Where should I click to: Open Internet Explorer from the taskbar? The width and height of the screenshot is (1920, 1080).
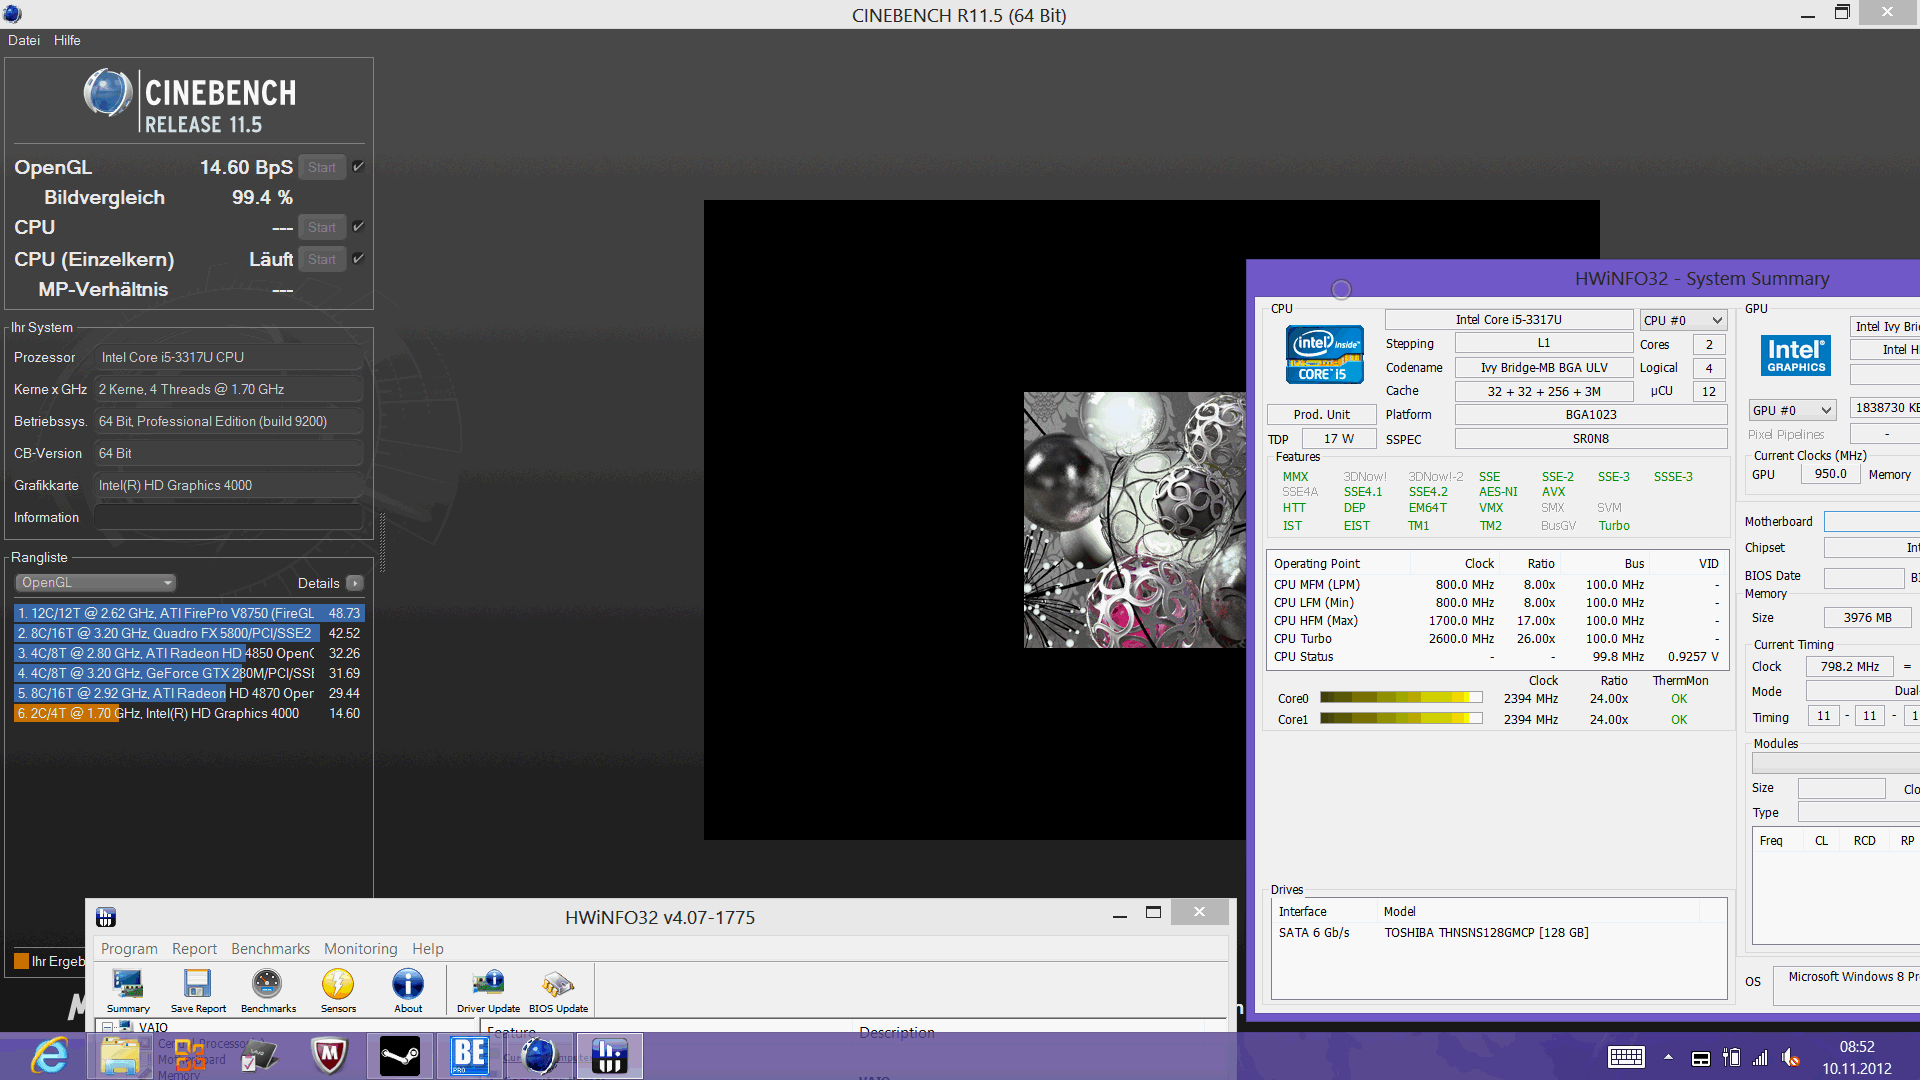coord(49,1056)
